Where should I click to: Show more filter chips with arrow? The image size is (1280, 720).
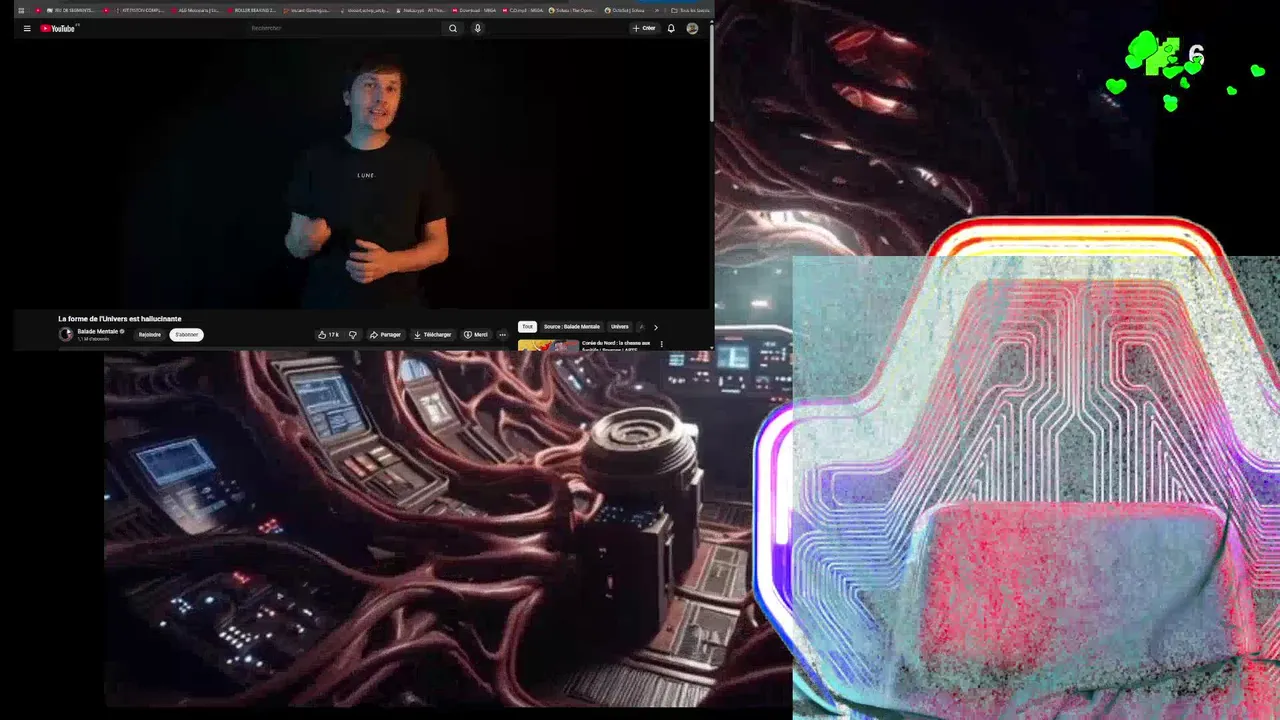click(656, 327)
